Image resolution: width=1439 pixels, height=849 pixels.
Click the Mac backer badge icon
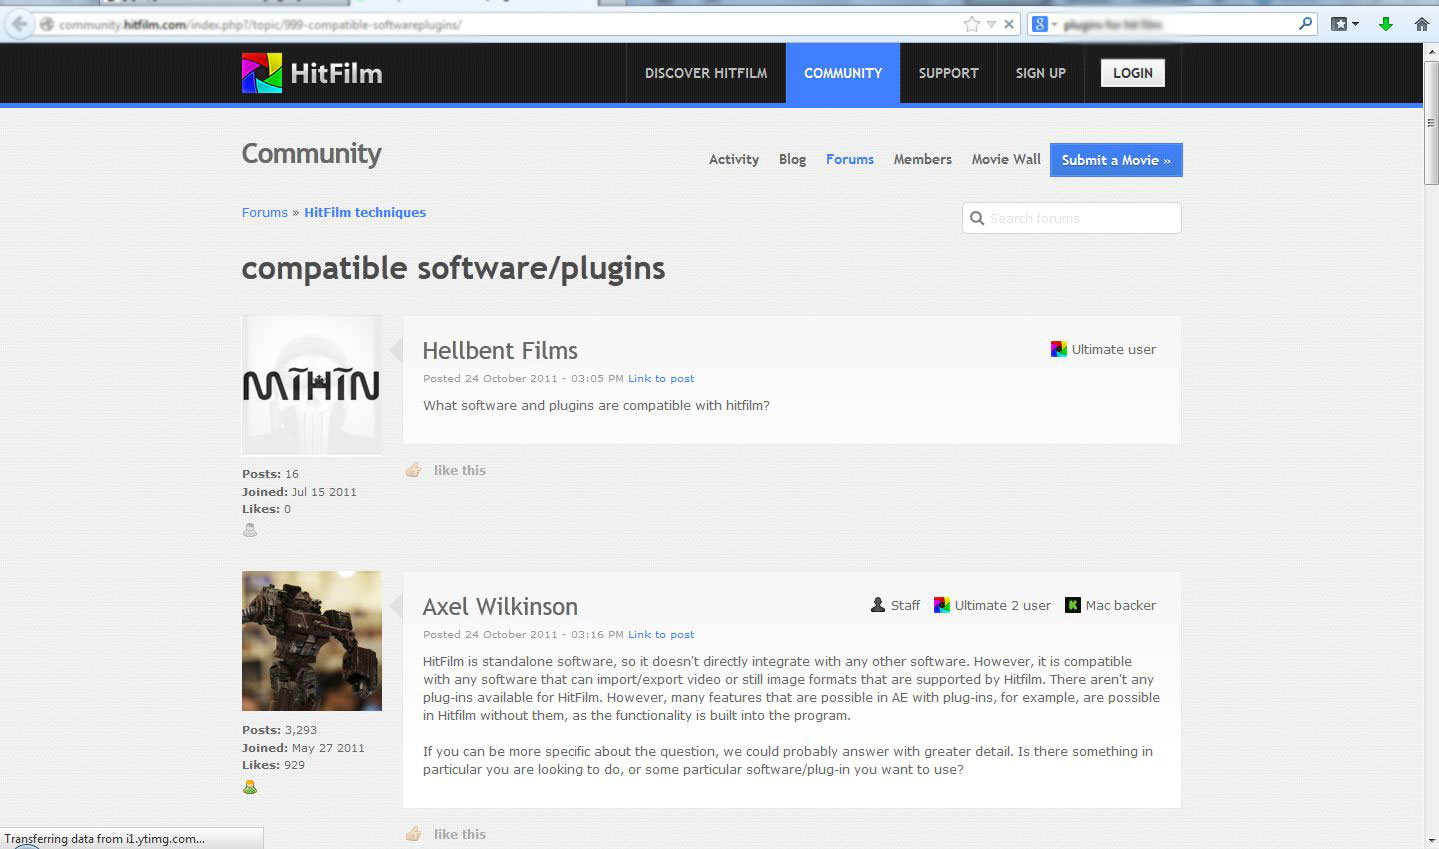click(1073, 605)
